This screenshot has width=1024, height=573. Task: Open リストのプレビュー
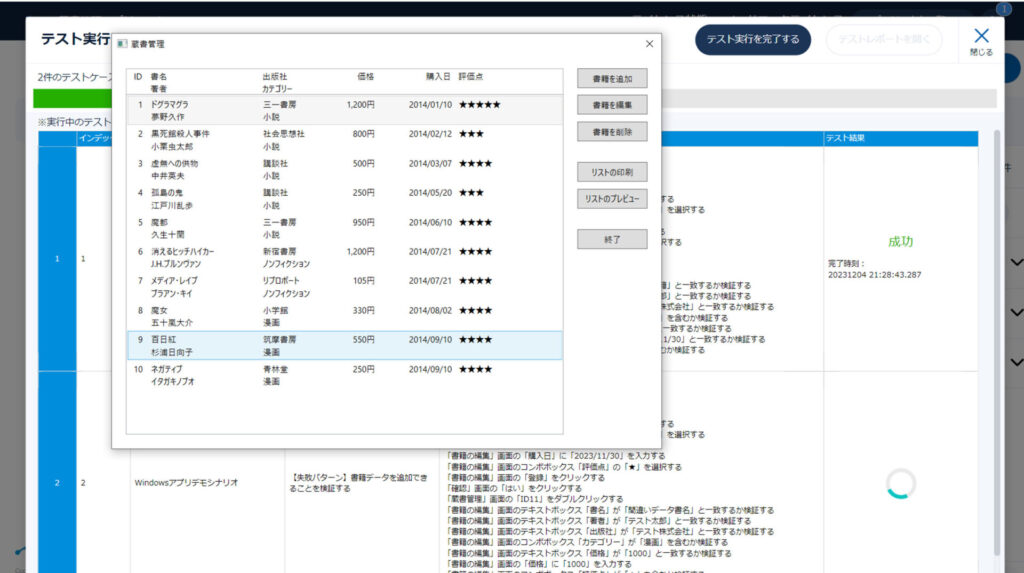tap(612, 200)
